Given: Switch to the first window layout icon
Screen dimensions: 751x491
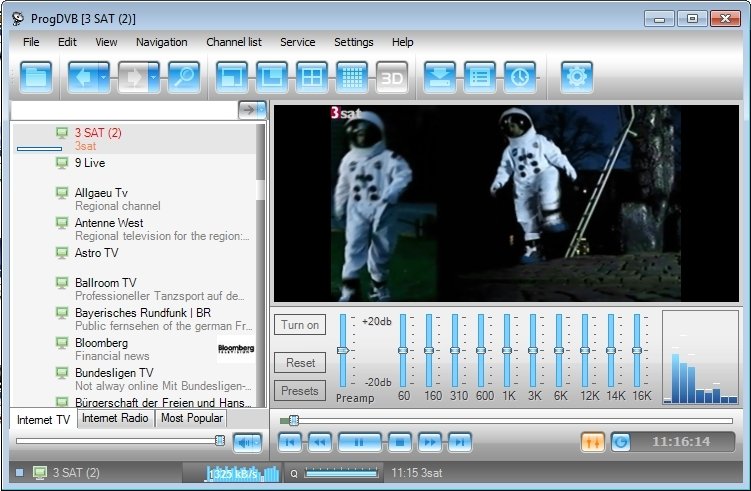Looking at the screenshot, I should pyautogui.click(x=232, y=77).
